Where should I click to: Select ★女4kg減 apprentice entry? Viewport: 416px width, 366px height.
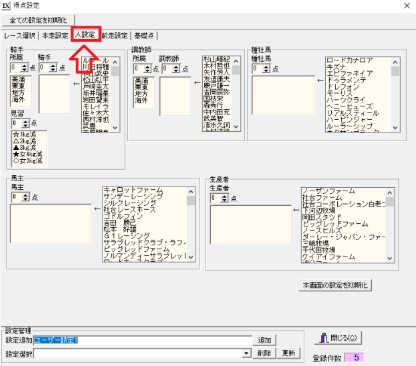click(28, 154)
